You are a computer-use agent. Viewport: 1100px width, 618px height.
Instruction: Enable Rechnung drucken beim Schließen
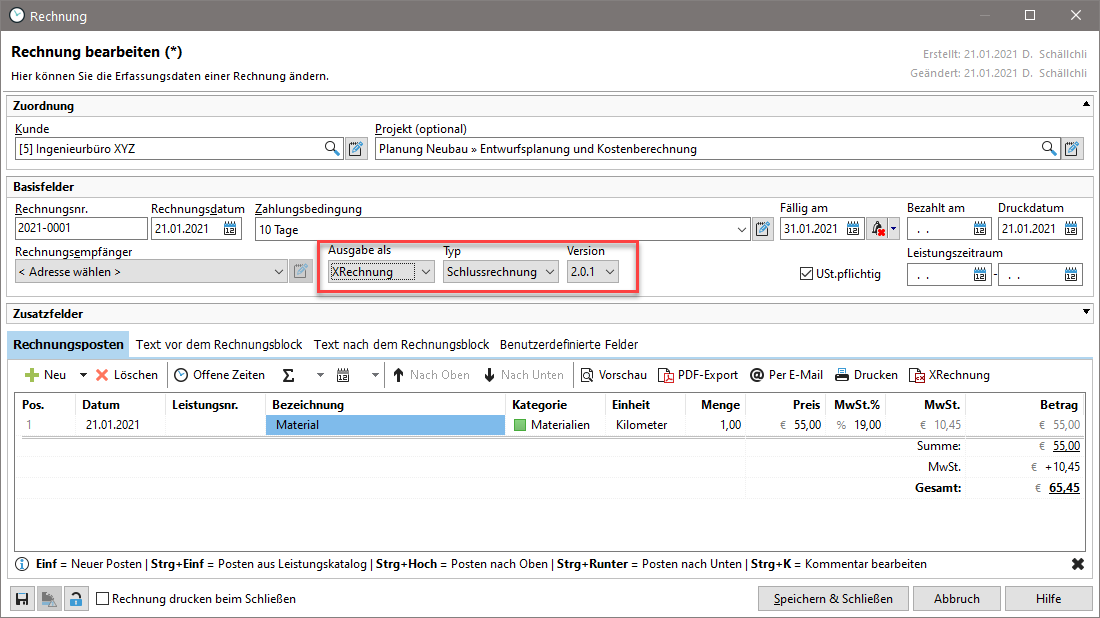point(102,599)
